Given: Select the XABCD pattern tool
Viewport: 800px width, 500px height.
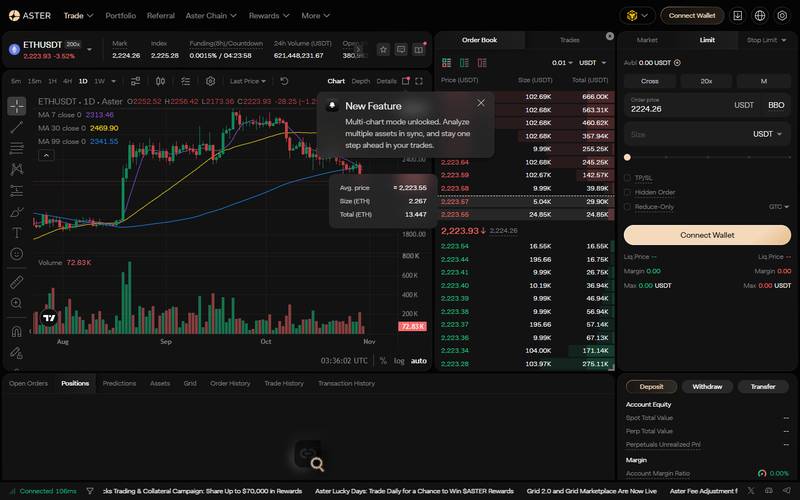Looking at the screenshot, I should point(17,169).
